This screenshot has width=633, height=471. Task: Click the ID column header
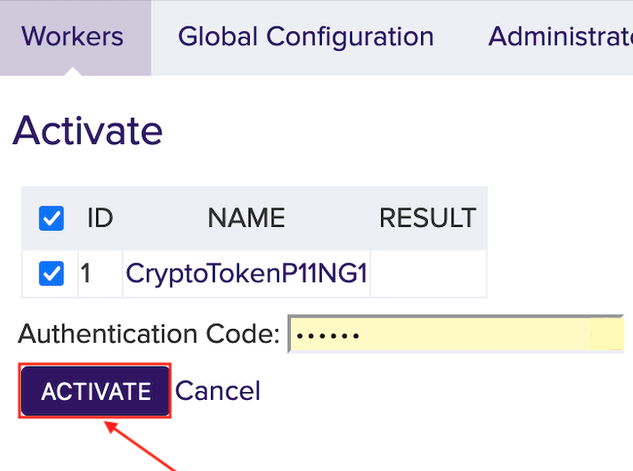[x=100, y=218]
